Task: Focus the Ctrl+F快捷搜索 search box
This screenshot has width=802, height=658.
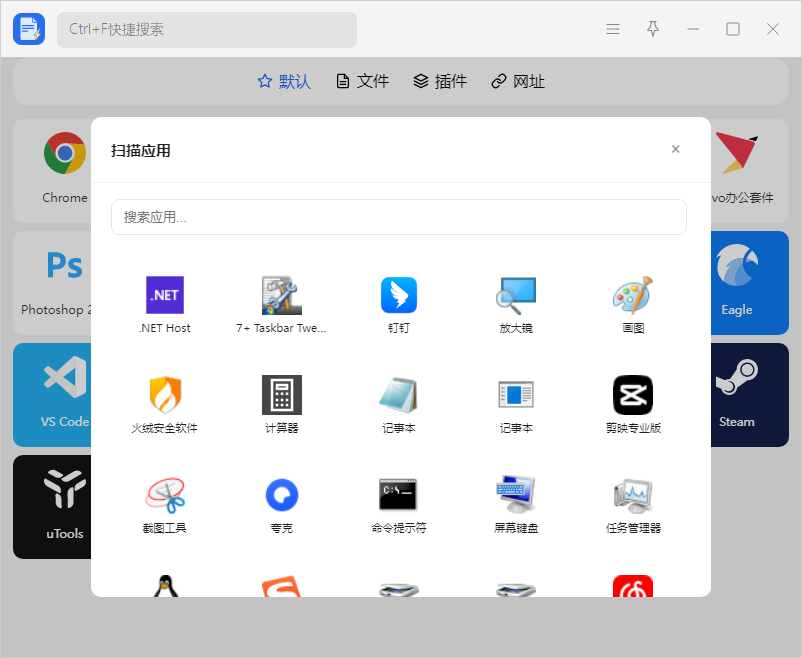Action: click(x=207, y=30)
